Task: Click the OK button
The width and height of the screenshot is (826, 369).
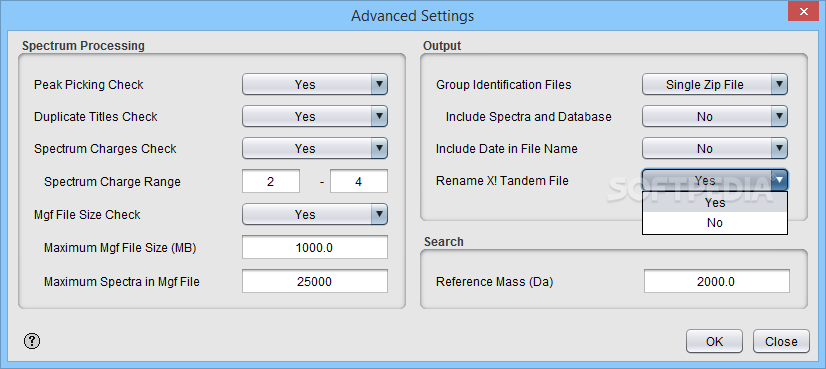Action: click(x=714, y=342)
